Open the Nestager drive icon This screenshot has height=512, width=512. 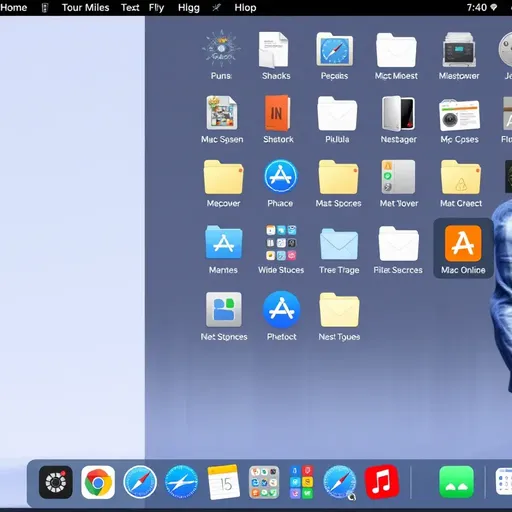[x=398, y=113]
